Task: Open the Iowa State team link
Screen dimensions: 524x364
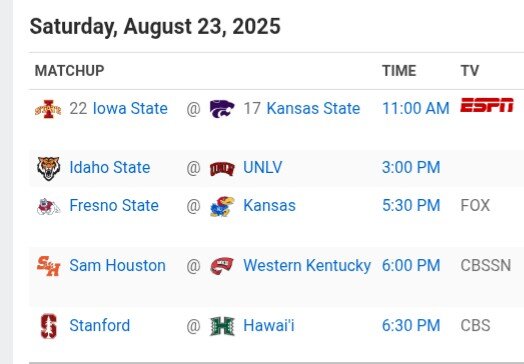Action: [x=130, y=108]
